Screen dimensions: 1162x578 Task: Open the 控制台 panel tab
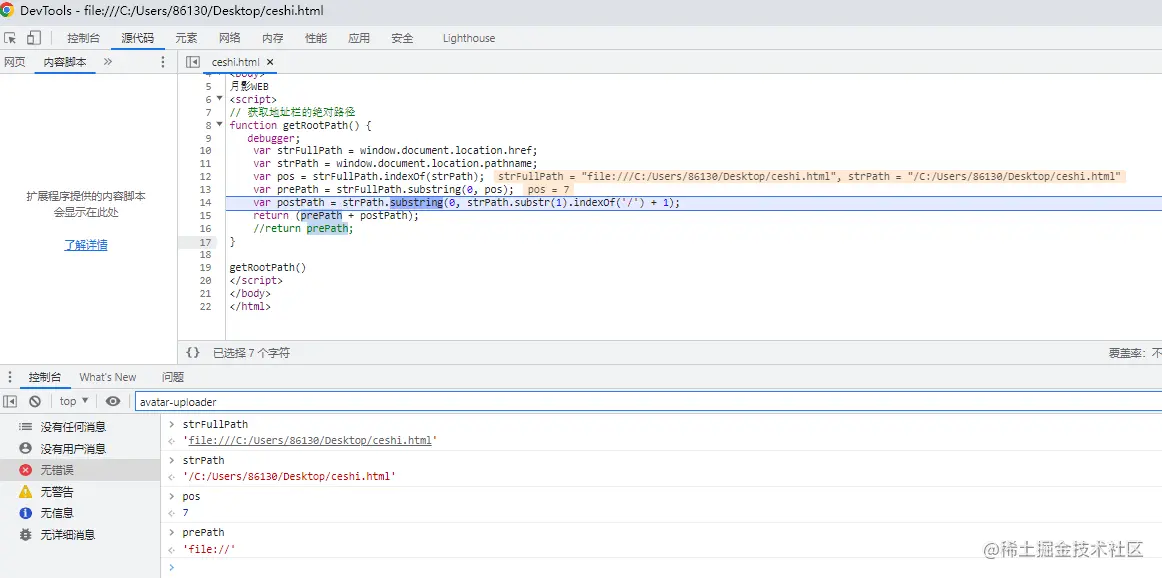(83, 39)
